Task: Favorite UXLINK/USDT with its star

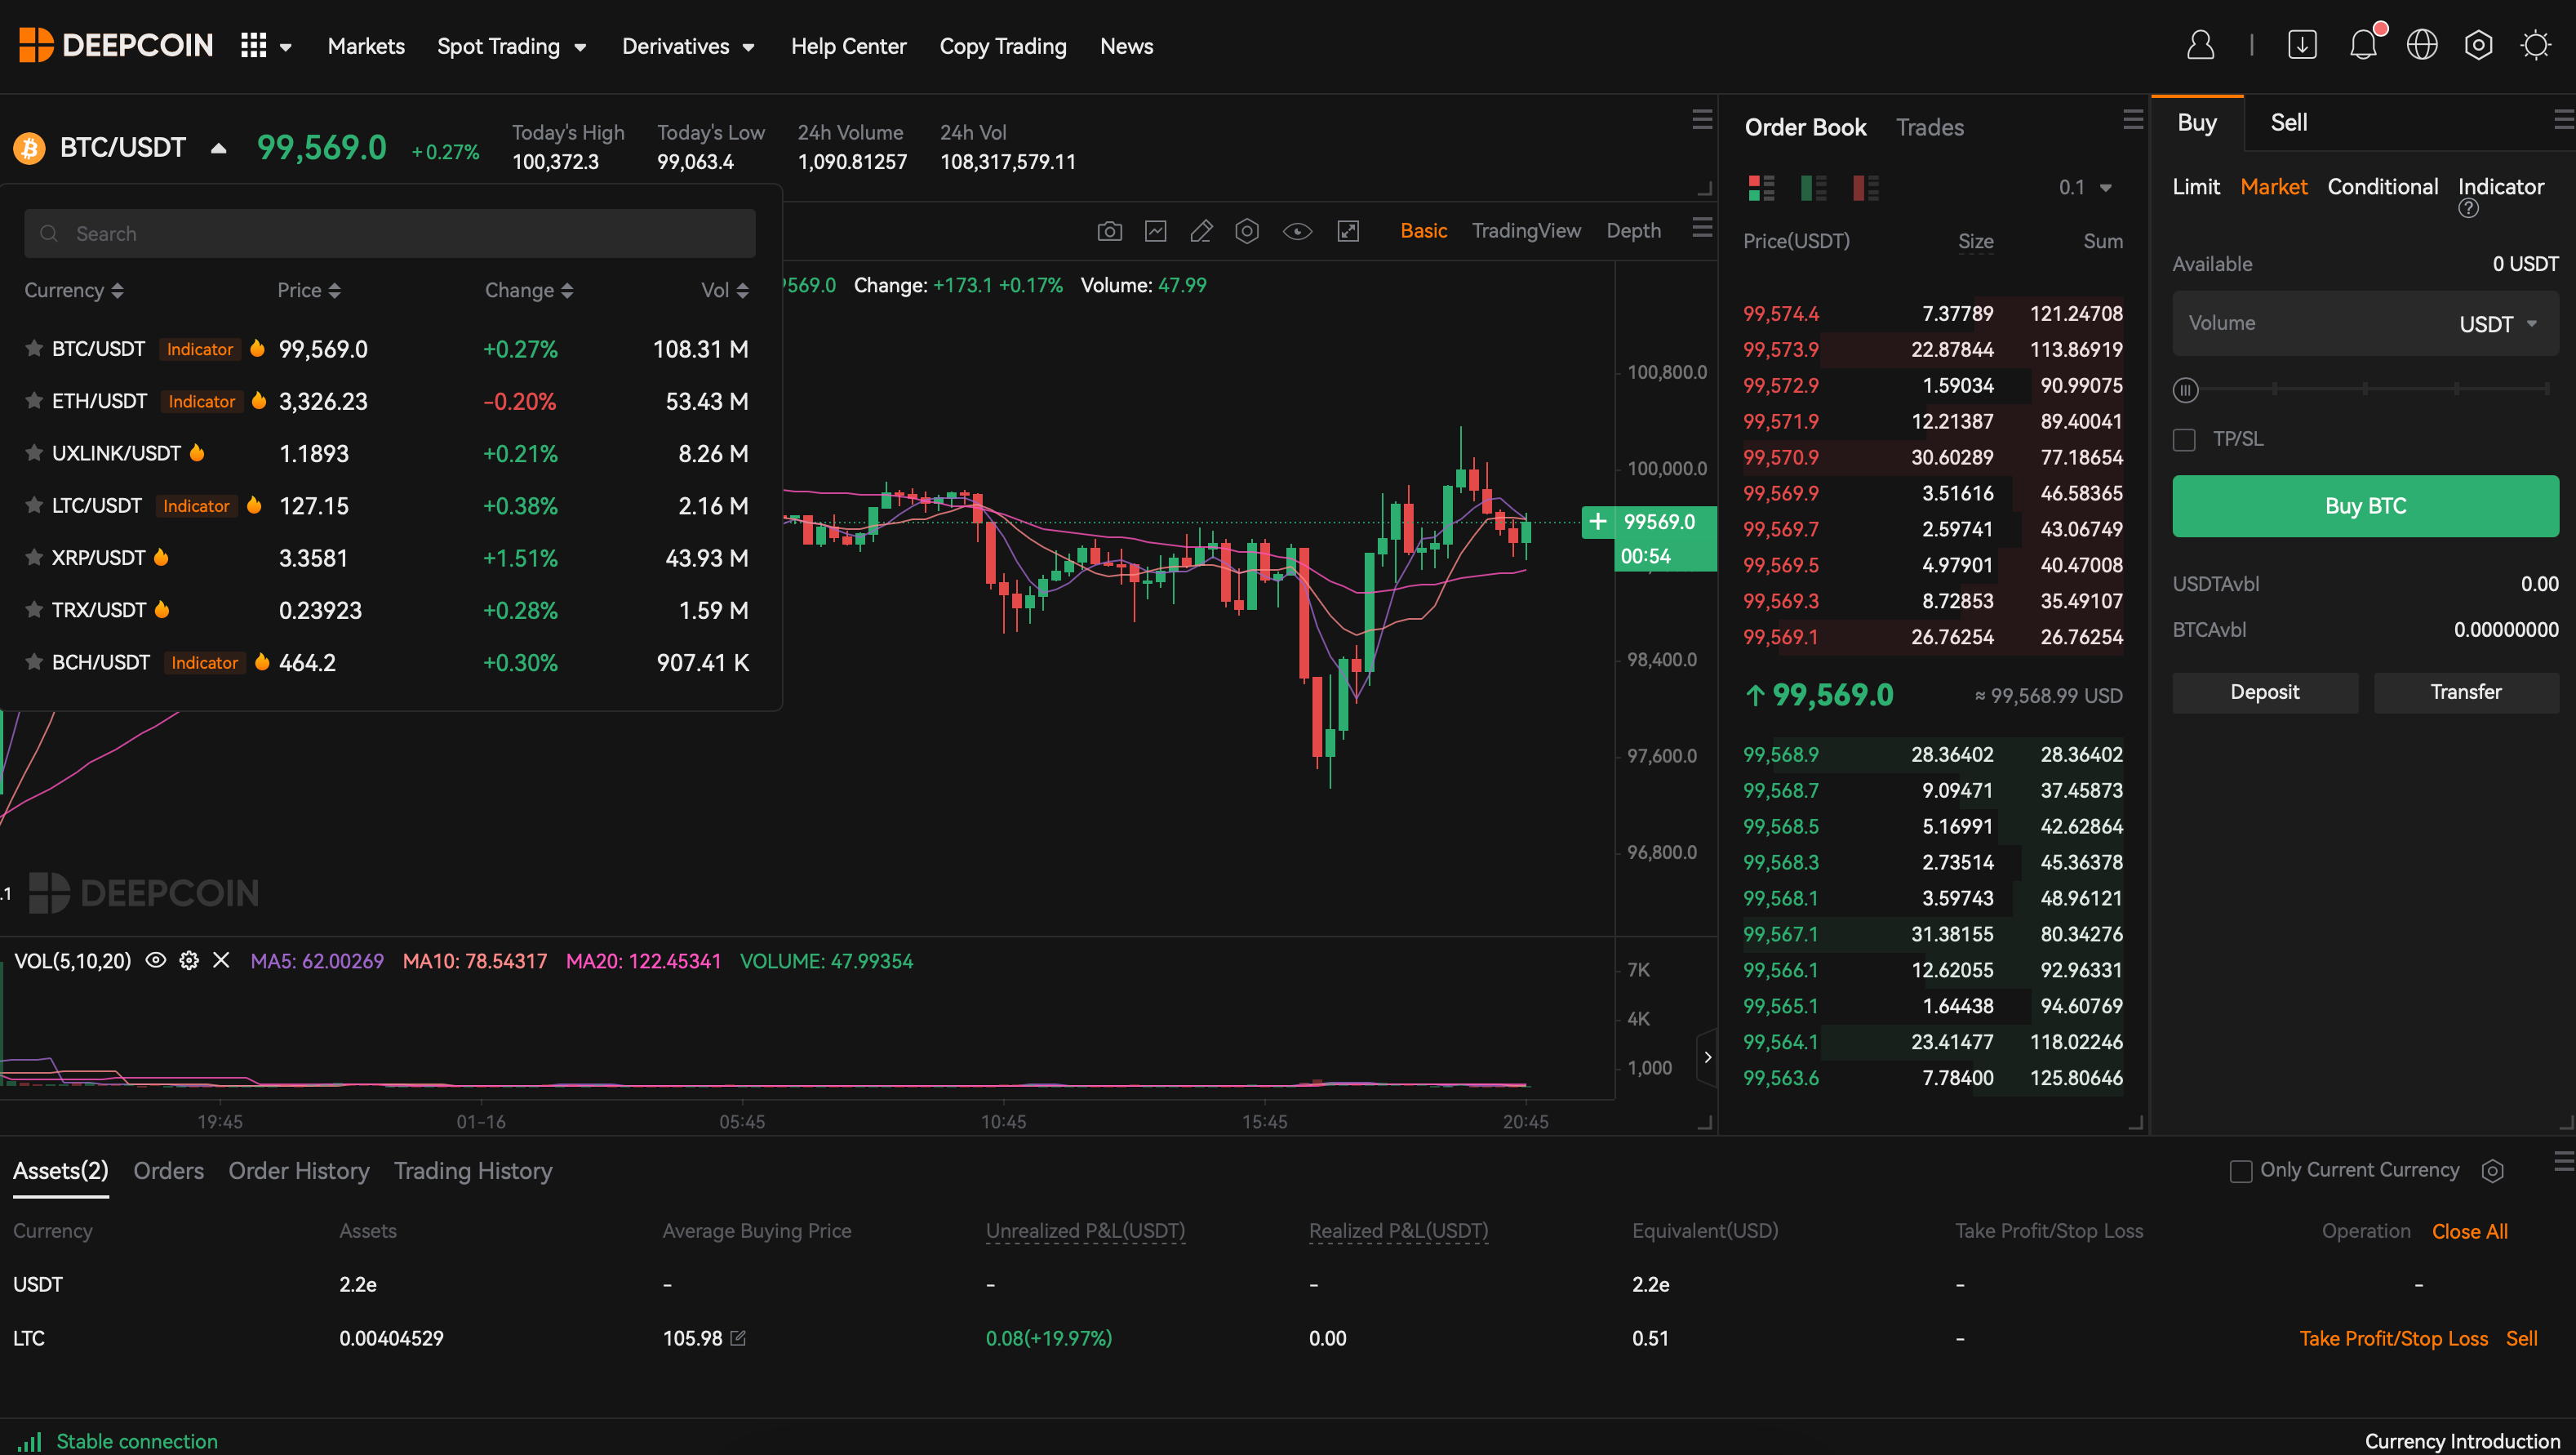Action: point(34,453)
